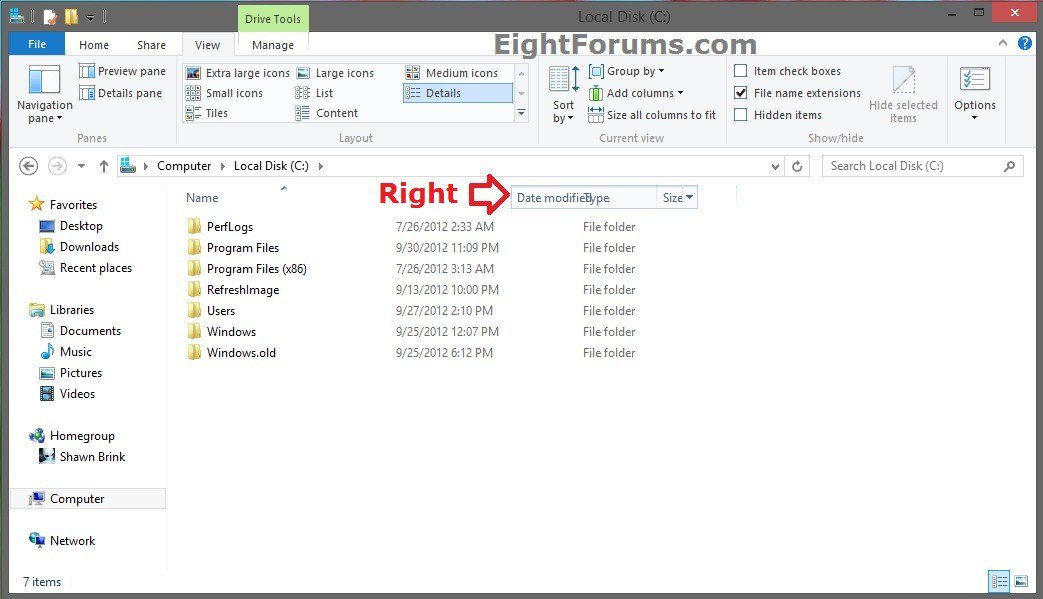This screenshot has height=599, width=1043.
Task: Click the Size column dropdown arrow
Action: 690,198
